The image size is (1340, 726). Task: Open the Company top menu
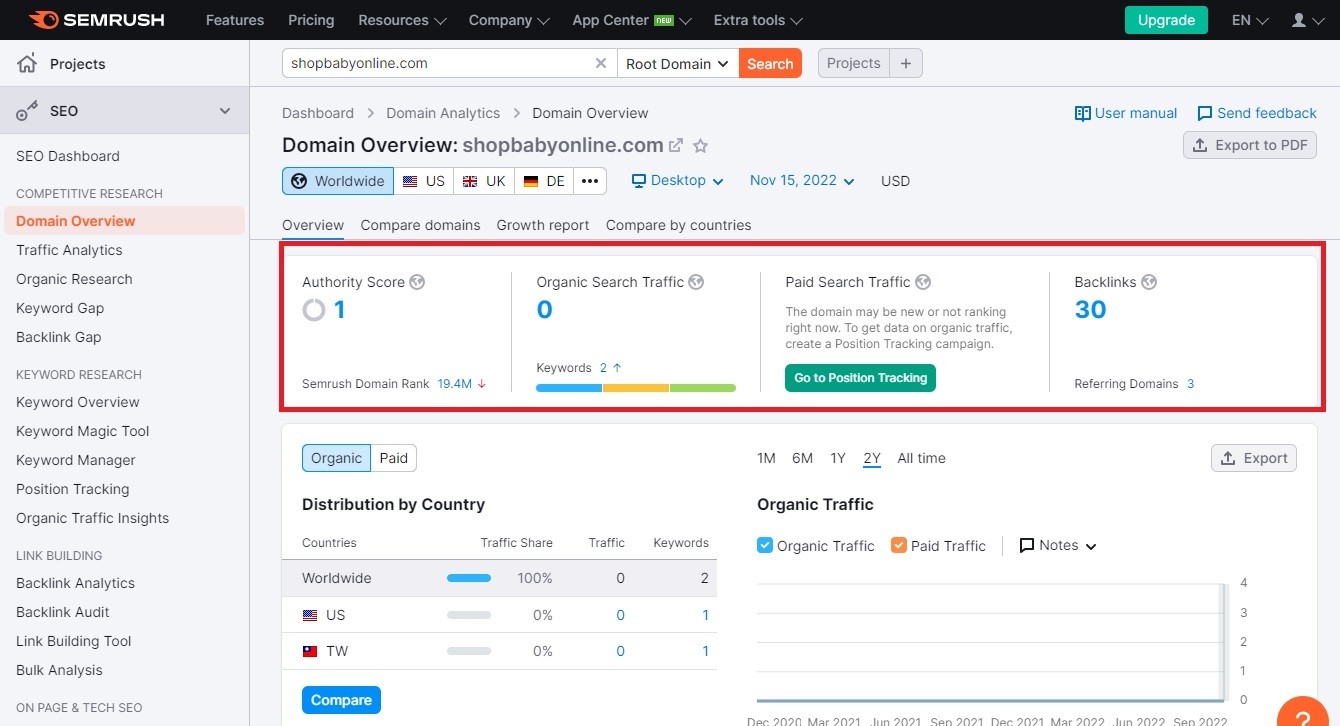pos(509,20)
